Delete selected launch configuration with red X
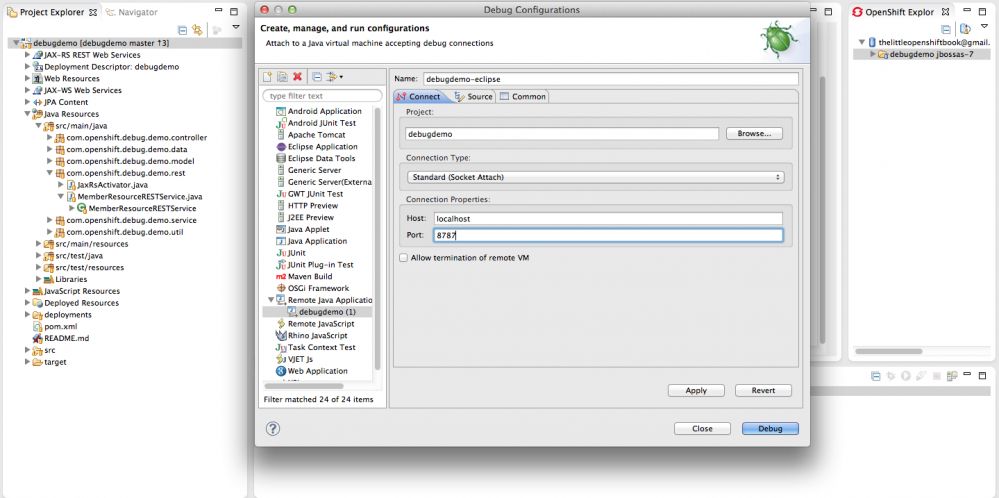The height and width of the screenshot is (498, 999). click(x=298, y=77)
